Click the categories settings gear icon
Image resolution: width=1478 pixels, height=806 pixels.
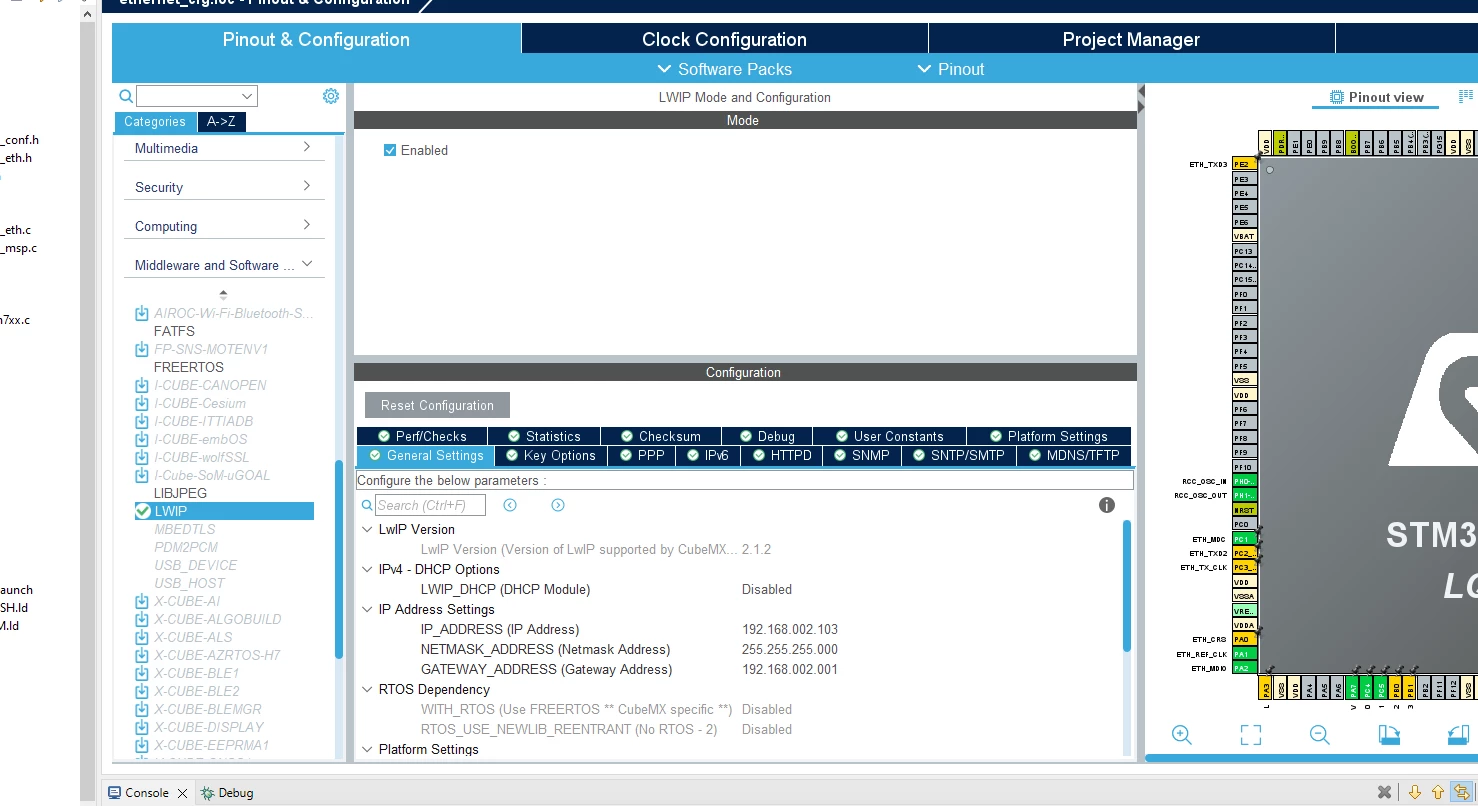(331, 96)
